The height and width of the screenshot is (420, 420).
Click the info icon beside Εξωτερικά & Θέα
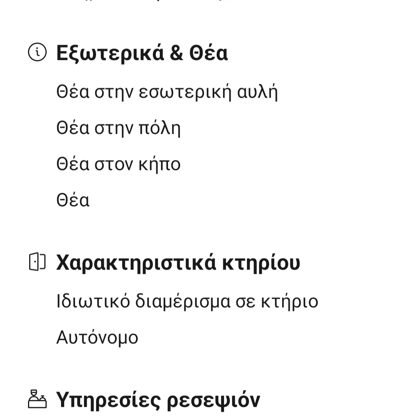[x=37, y=52]
